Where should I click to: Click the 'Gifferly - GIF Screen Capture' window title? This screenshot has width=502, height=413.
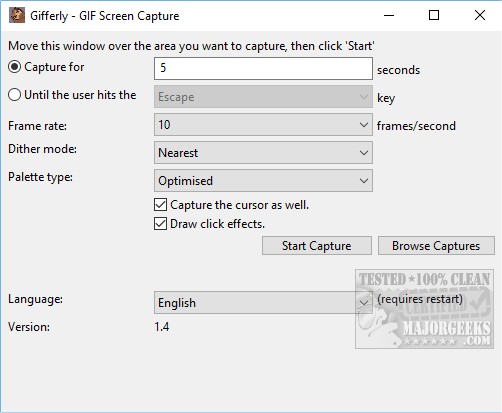105,16
